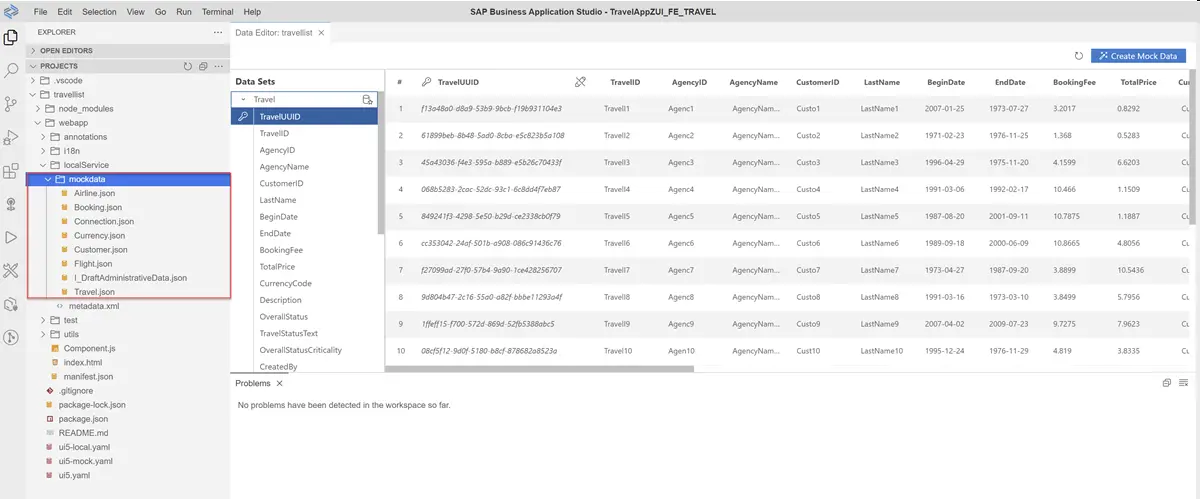The width and height of the screenshot is (1200, 499).
Task: Refresh the data editor table
Action: [x=1078, y=56]
